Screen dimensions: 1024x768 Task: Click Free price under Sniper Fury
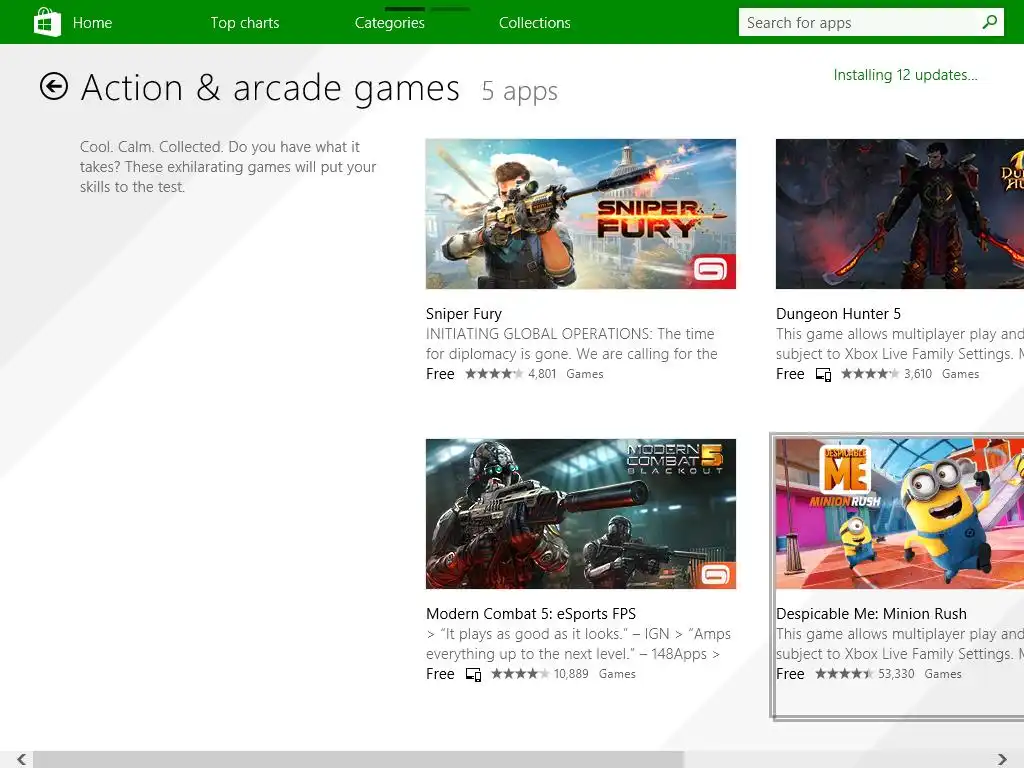(440, 374)
